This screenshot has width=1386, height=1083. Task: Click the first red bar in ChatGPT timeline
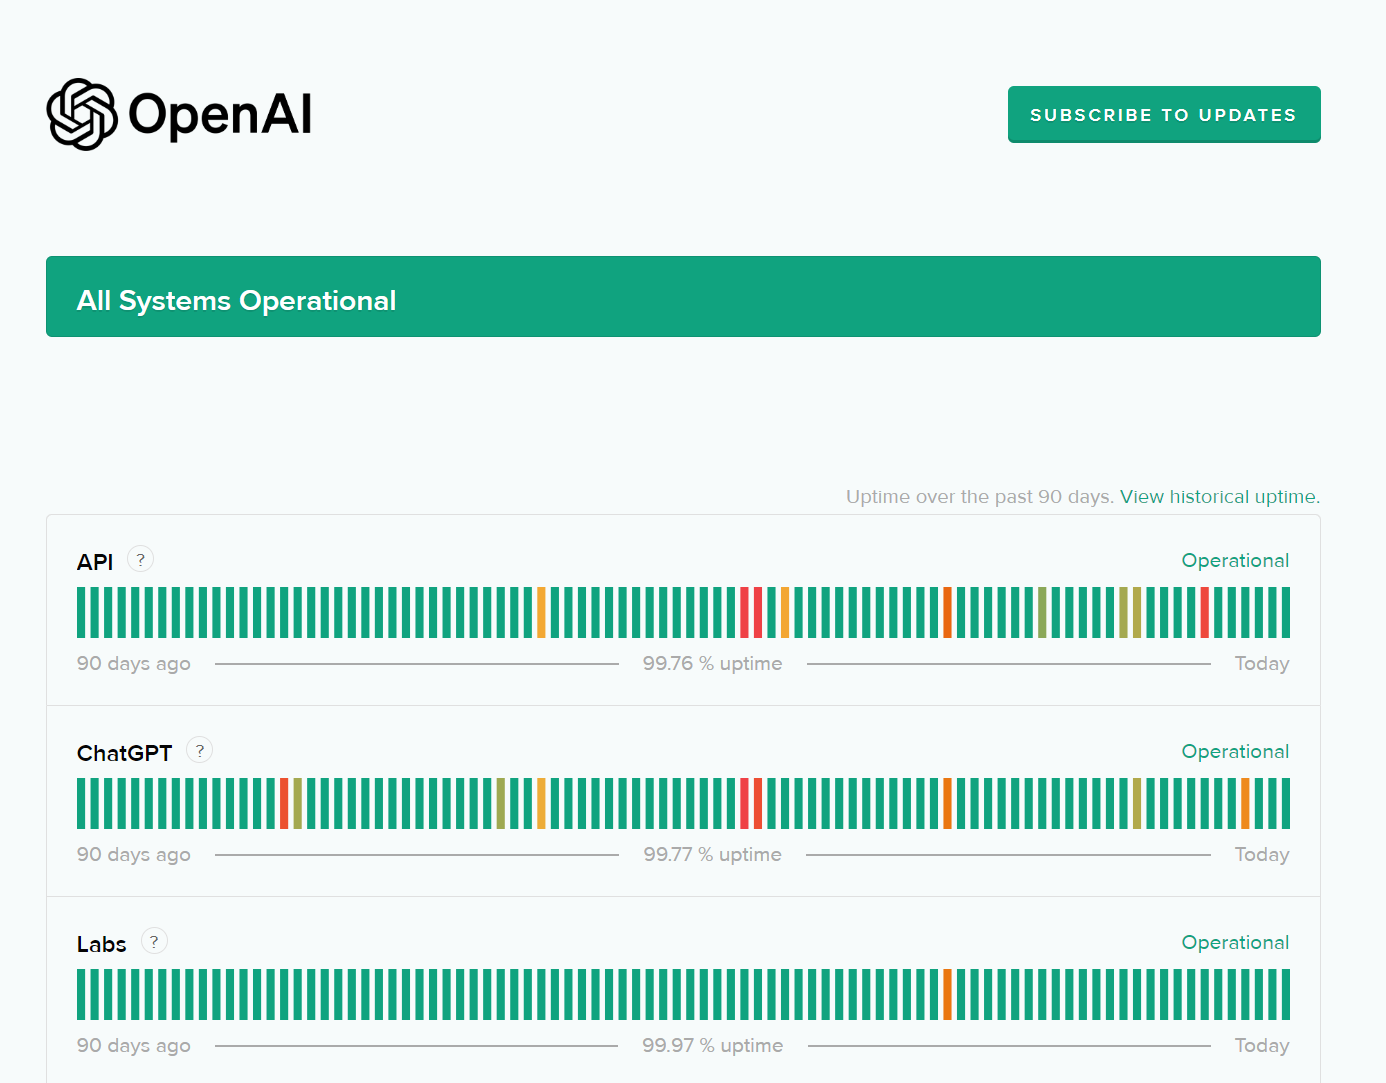pyautogui.click(x=284, y=803)
